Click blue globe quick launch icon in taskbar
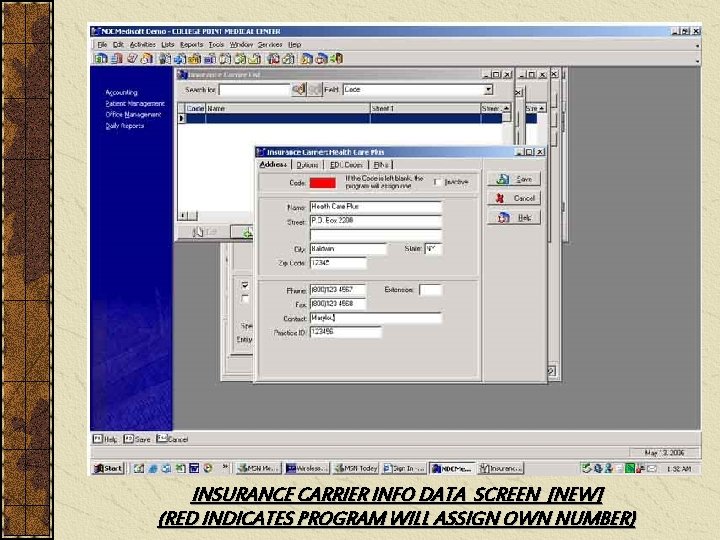 click(153, 468)
